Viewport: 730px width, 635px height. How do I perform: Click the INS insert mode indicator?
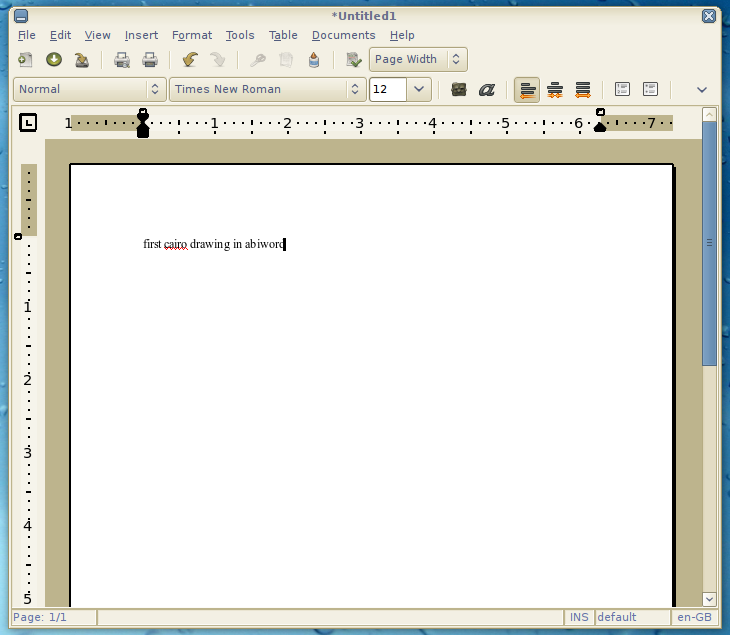[x=579, y=617]
